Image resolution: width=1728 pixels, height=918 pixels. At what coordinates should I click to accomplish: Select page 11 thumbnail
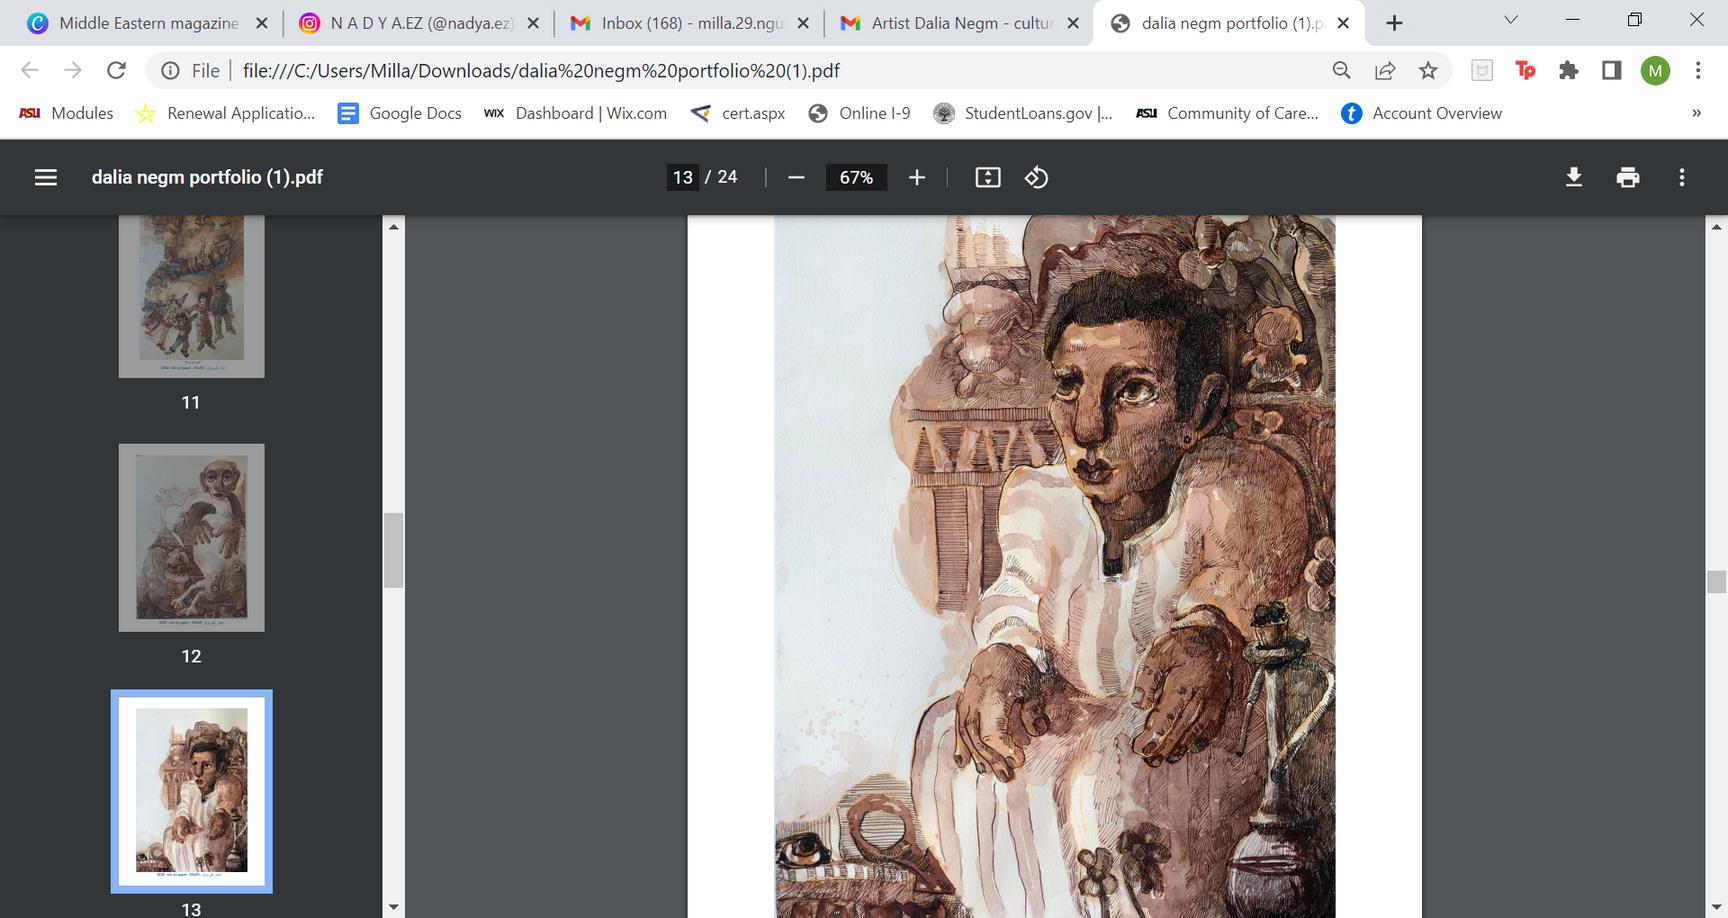(192, 296)
